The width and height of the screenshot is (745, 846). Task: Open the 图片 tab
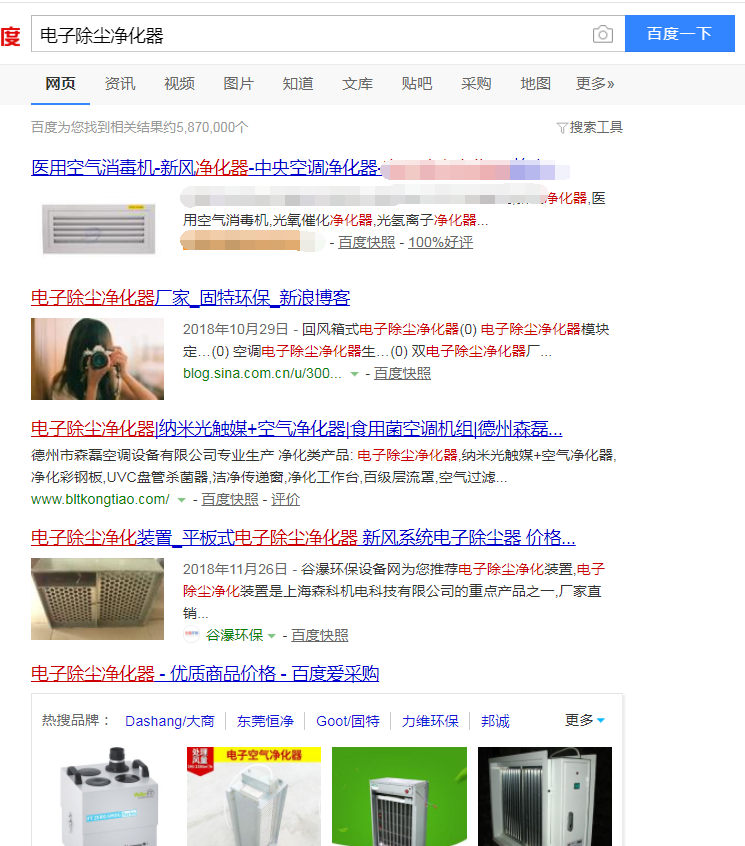click(x=238, y=84)
